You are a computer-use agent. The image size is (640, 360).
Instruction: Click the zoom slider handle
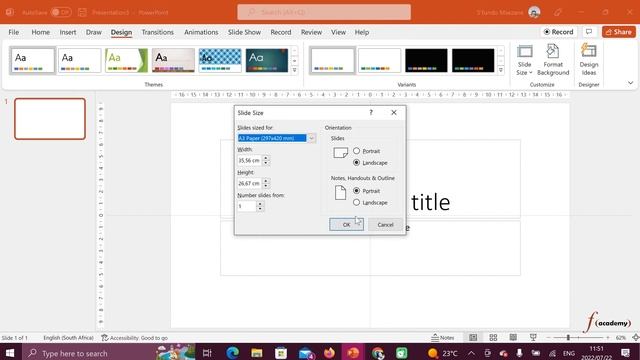568,338
